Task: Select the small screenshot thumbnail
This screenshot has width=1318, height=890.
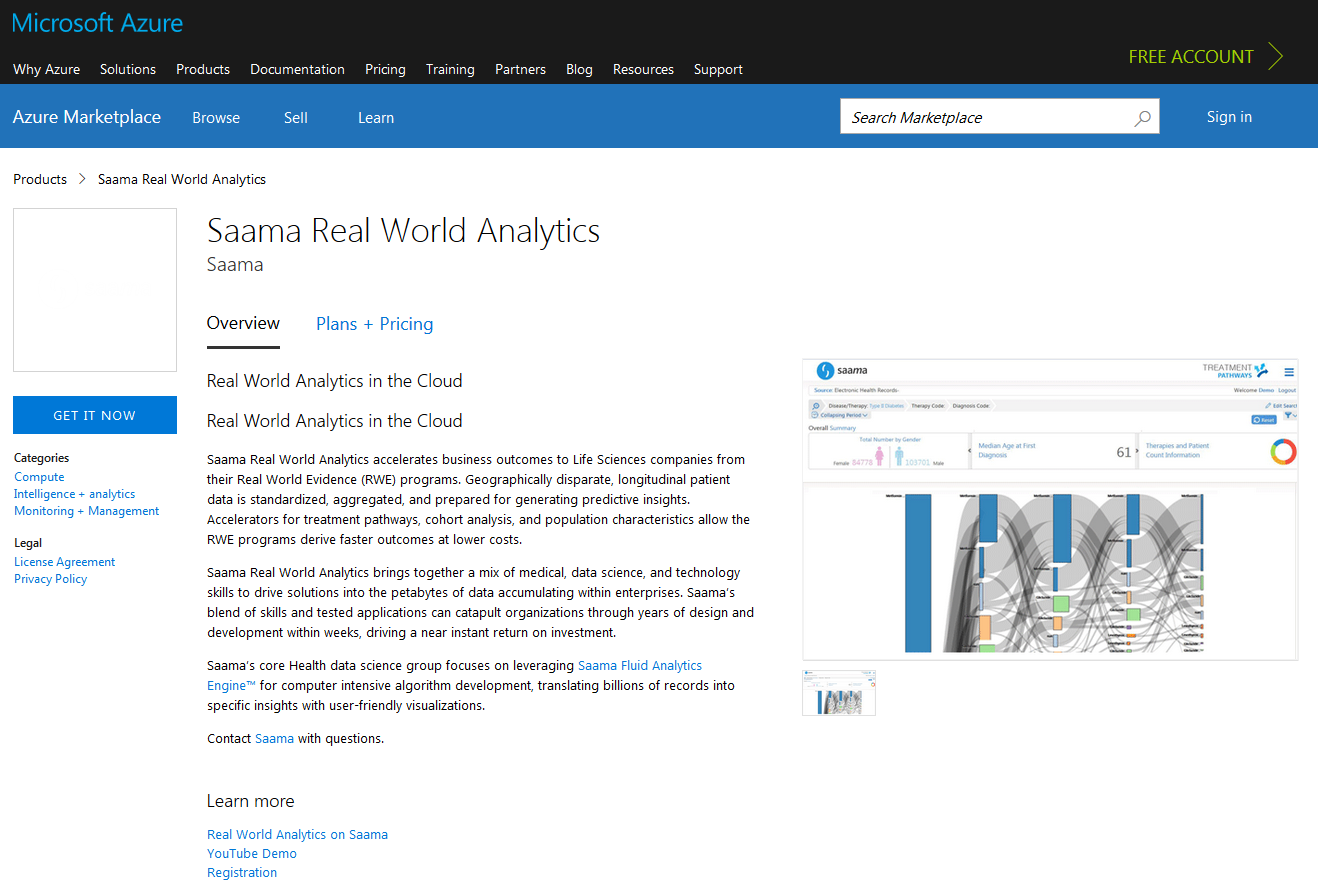Action: coord(838,693)
